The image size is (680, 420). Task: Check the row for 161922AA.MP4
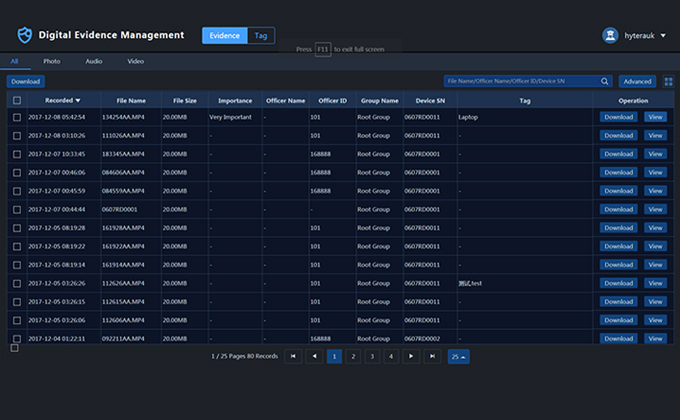pyautogui.click(x=17, y=246)
